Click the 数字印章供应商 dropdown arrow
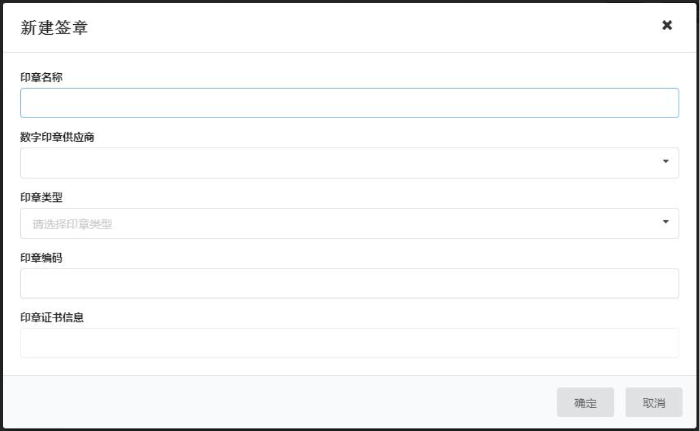 point(666,161)
